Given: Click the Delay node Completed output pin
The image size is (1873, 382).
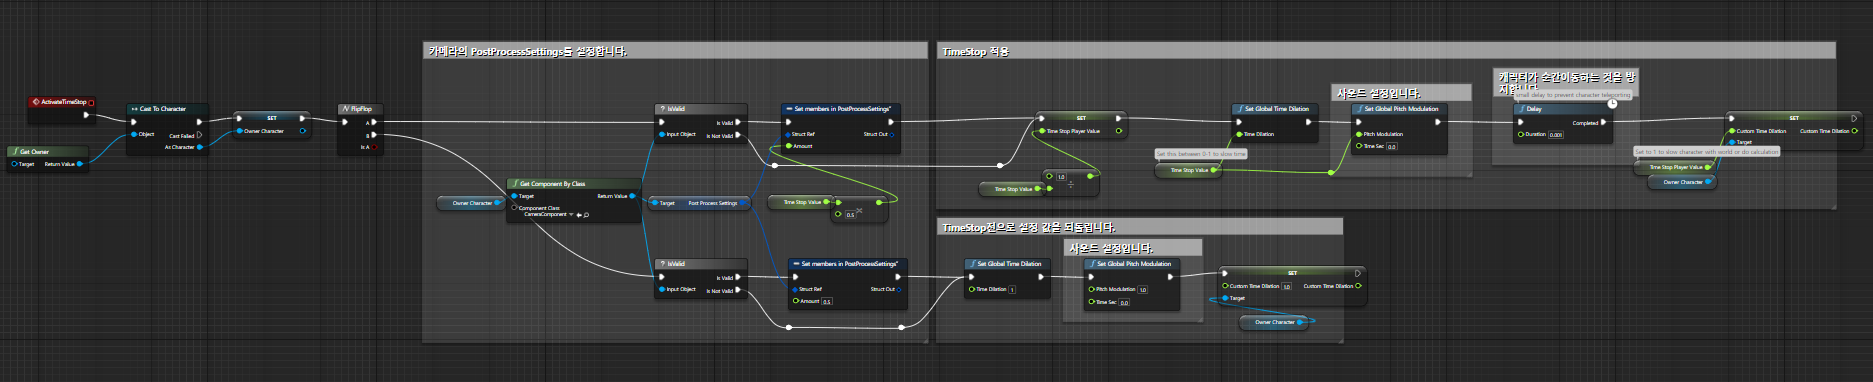Looking at the screenshot, I should click(x=1603, y=122).
